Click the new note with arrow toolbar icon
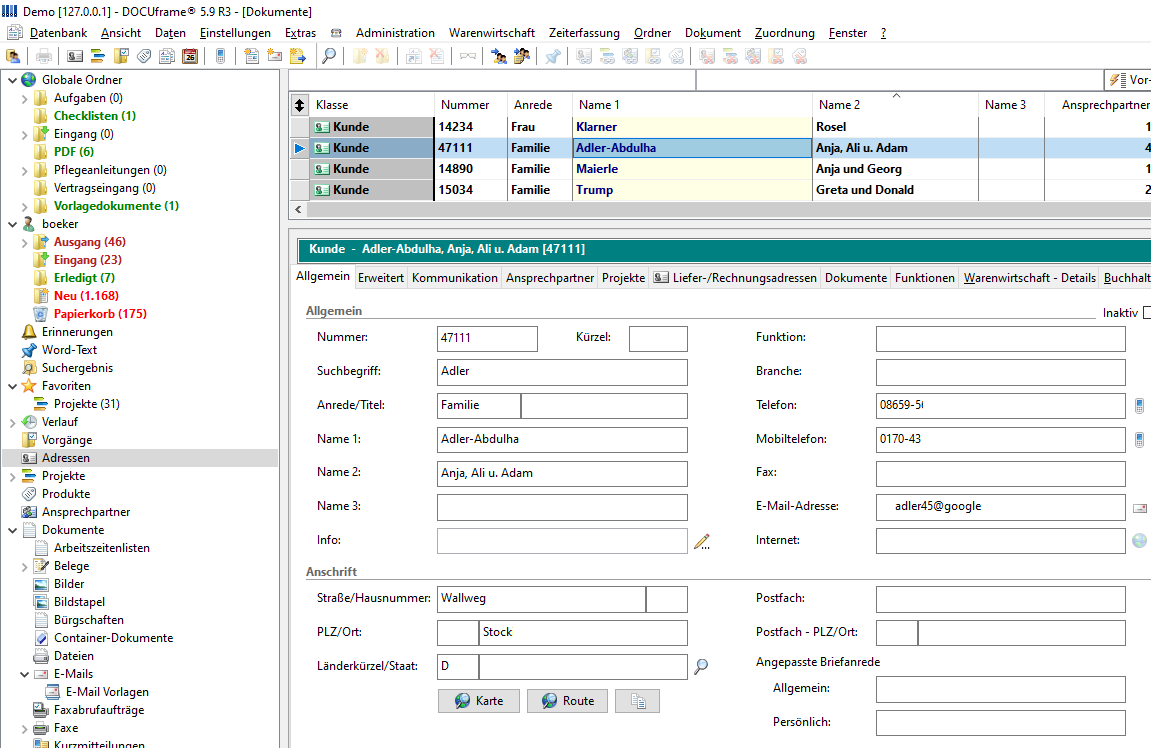The image size is (1151, 748). (298, 56)
